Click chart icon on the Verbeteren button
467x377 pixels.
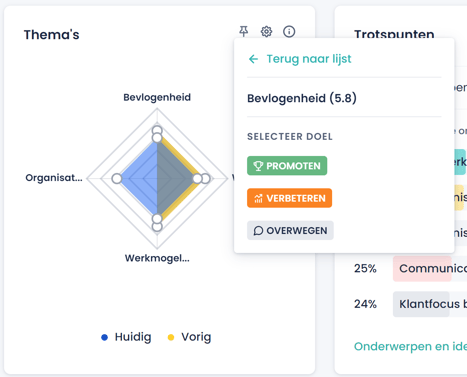pyautogui.click(x=258, y=198)
